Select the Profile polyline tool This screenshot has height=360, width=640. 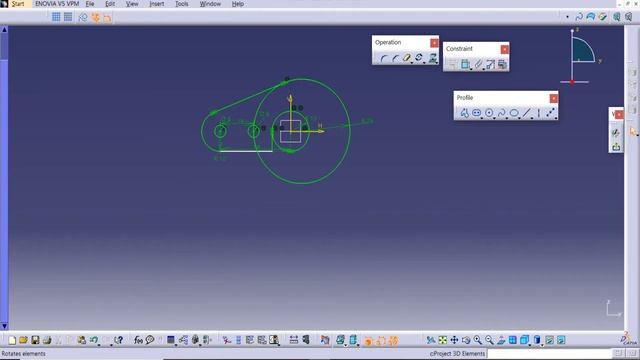(x=464, y=113)
